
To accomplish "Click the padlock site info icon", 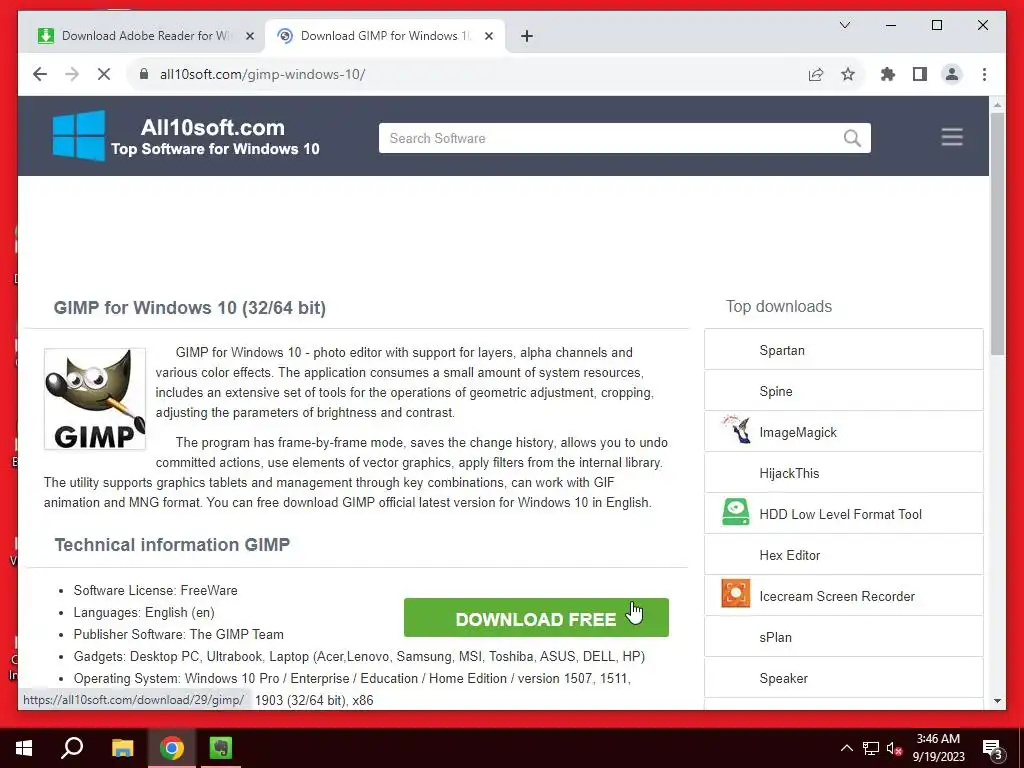I will (x=144, y=74).
